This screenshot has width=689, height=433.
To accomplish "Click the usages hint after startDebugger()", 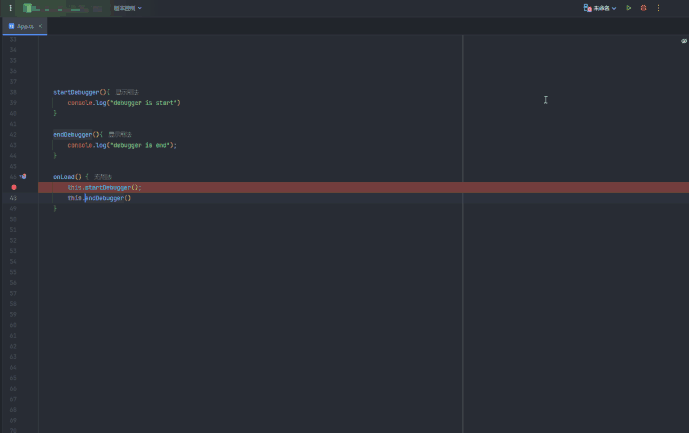I will (x=127, y=92).
